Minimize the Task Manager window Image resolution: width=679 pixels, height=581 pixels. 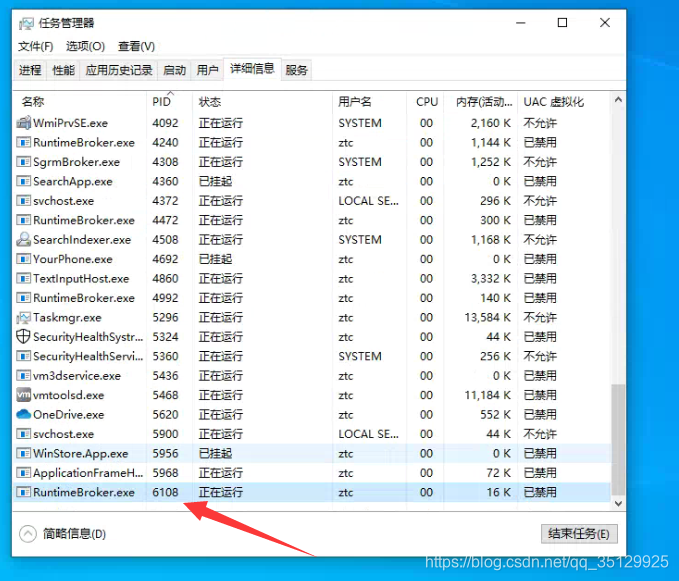[x=521, y=23]
